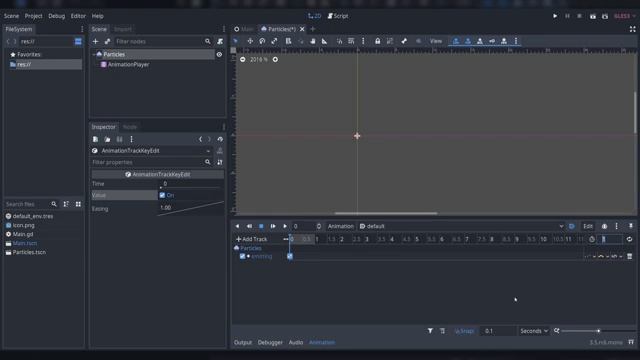Filter animation tracks funnel icon
The height and width of the screenshot is (360, 640).
pos(430,331)
